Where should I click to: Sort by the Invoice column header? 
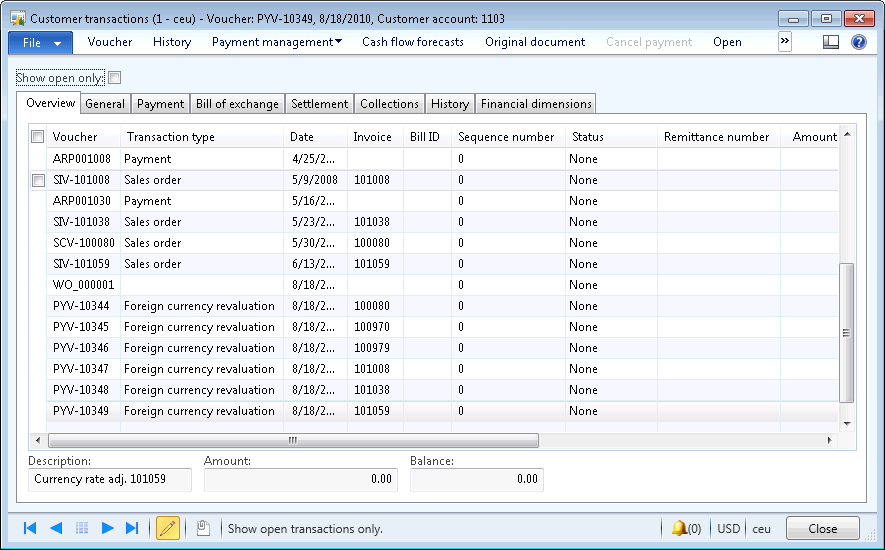tap(375, 137)
